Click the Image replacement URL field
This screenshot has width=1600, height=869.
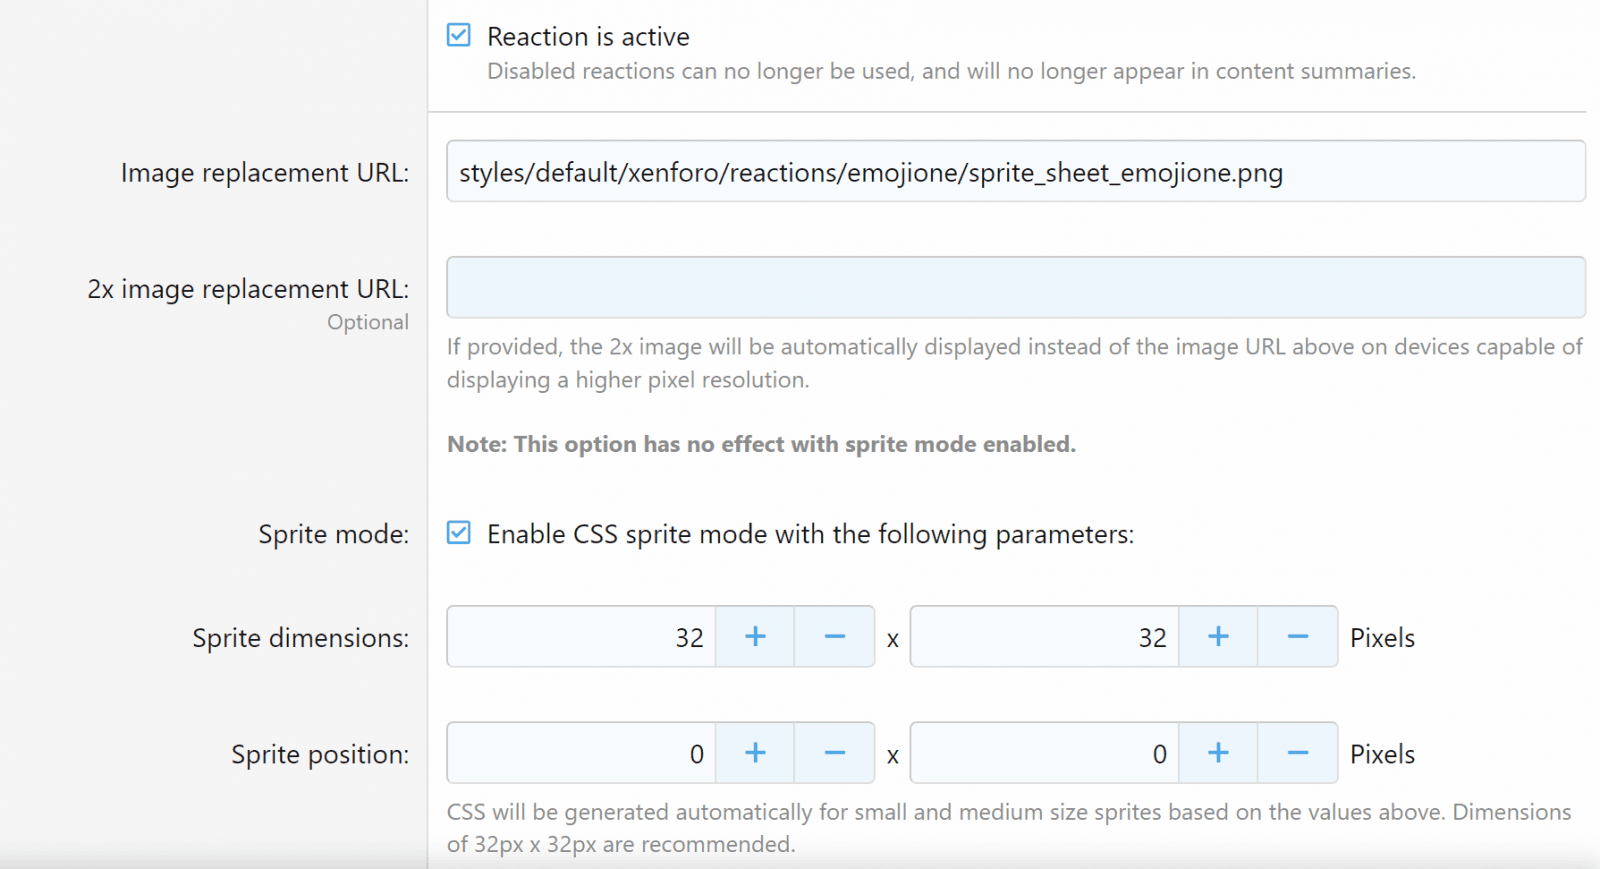pos(1015,172)
